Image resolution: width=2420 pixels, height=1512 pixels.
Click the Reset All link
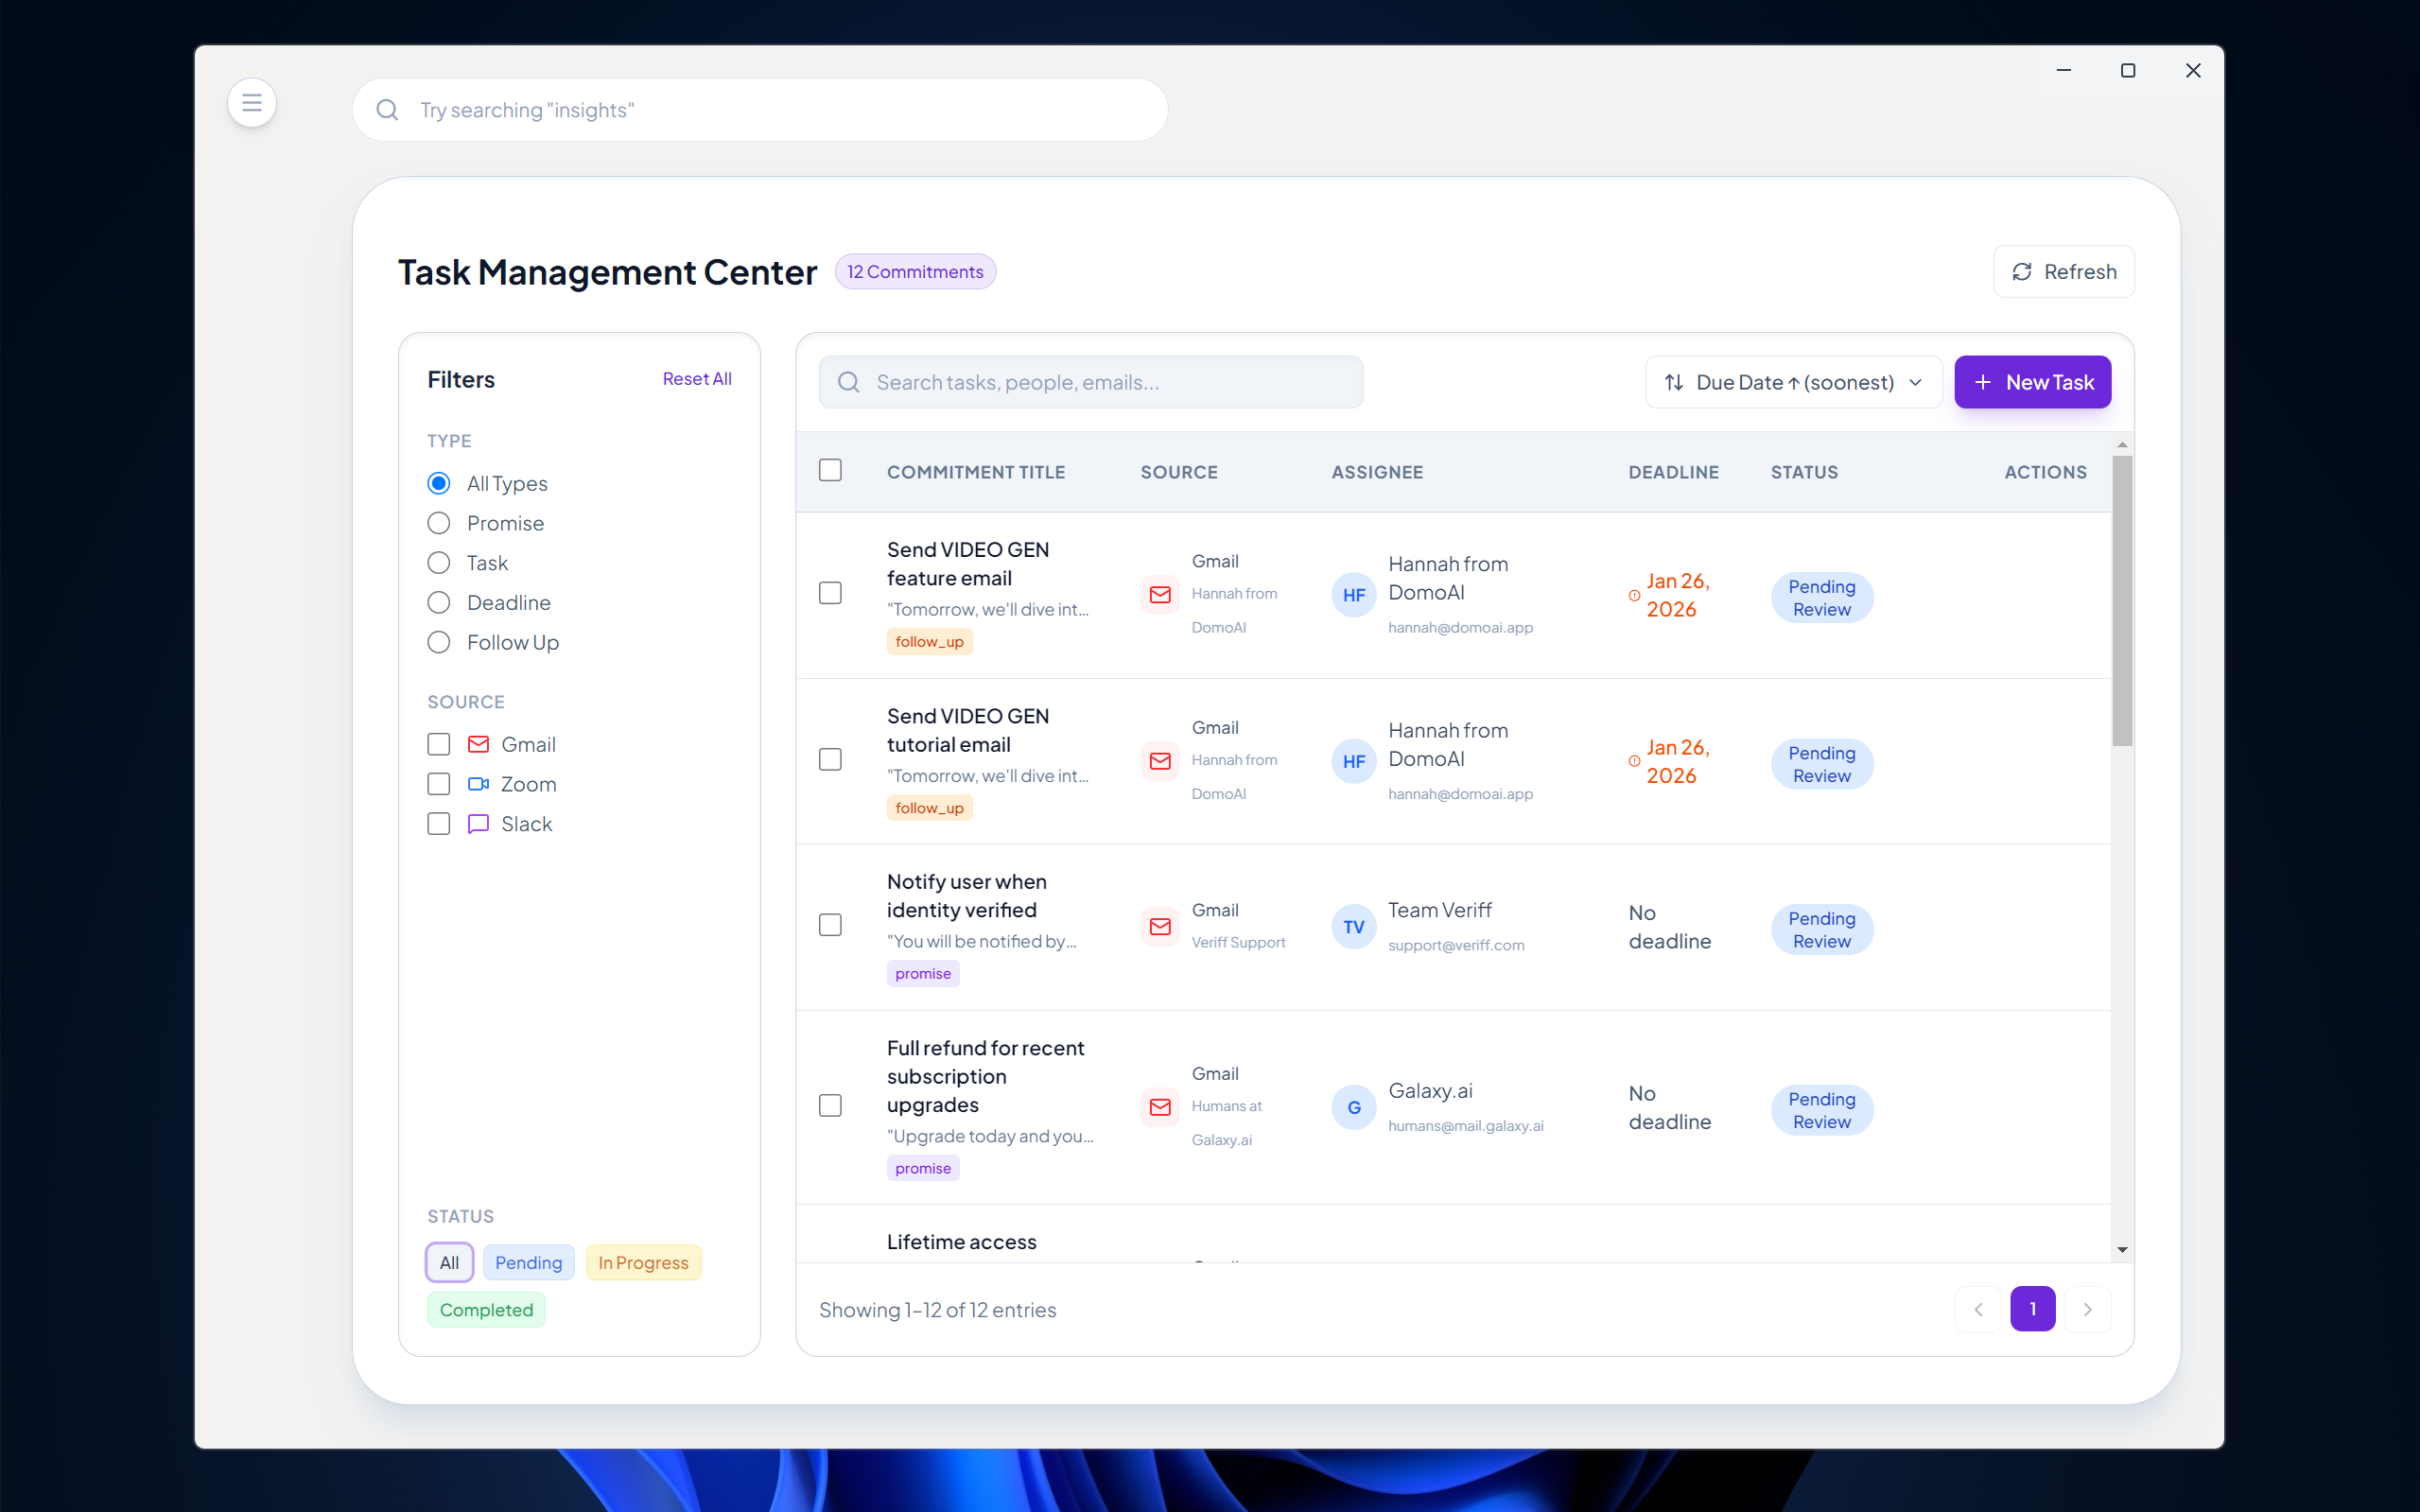pyautogui.click(x=696, y=379)
